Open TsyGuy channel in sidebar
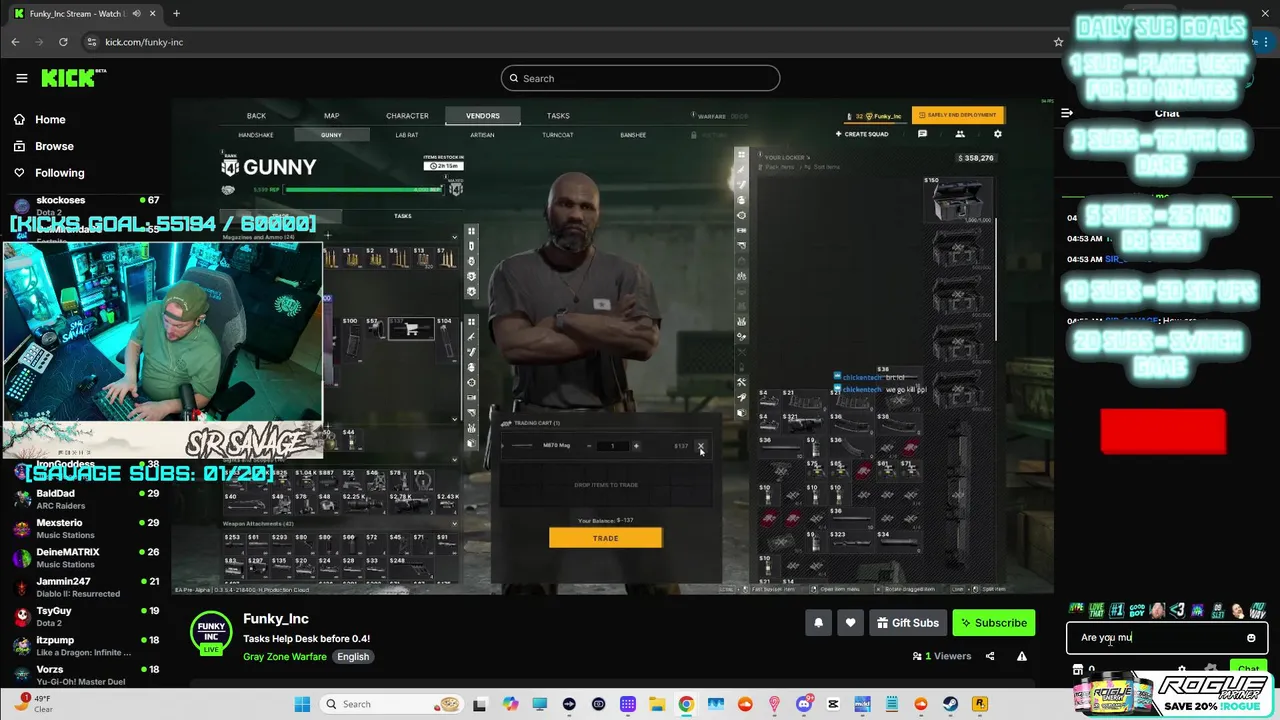 [85, 616]
